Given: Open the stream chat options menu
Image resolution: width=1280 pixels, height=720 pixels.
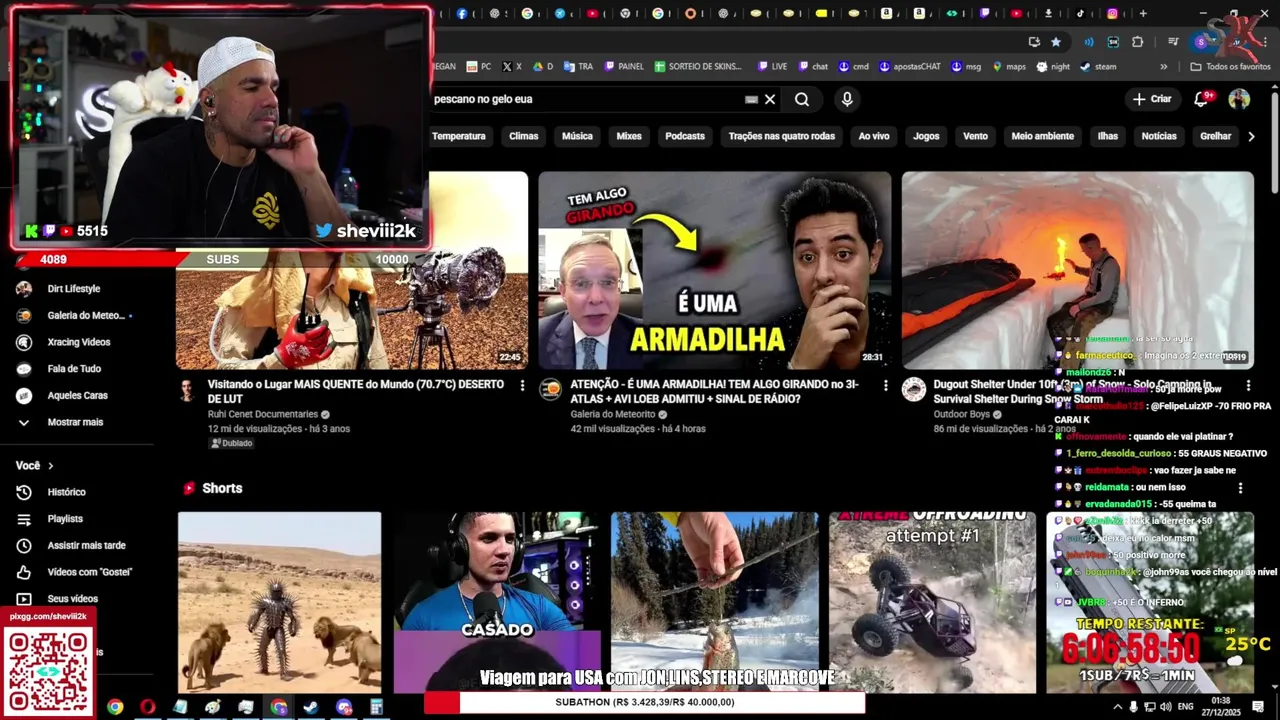Looking at the screenshot, I should [x=1241, y=488].
